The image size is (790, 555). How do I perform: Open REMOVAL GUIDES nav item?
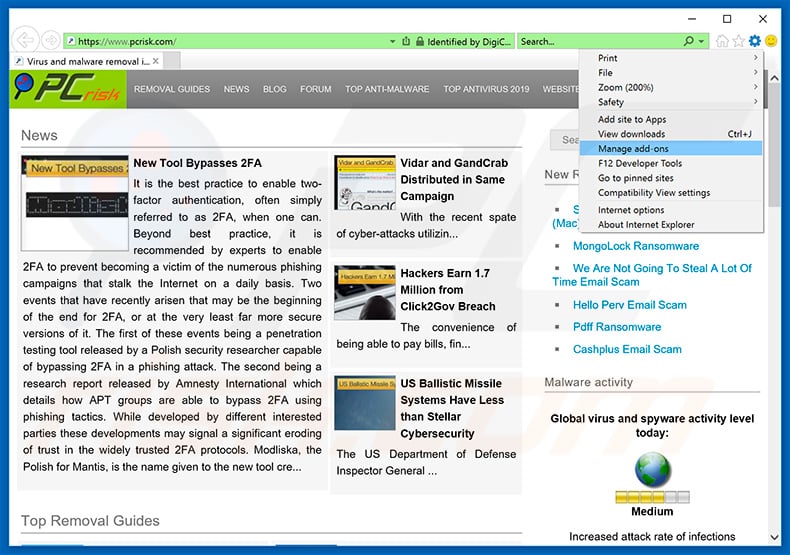pos(172,89)
